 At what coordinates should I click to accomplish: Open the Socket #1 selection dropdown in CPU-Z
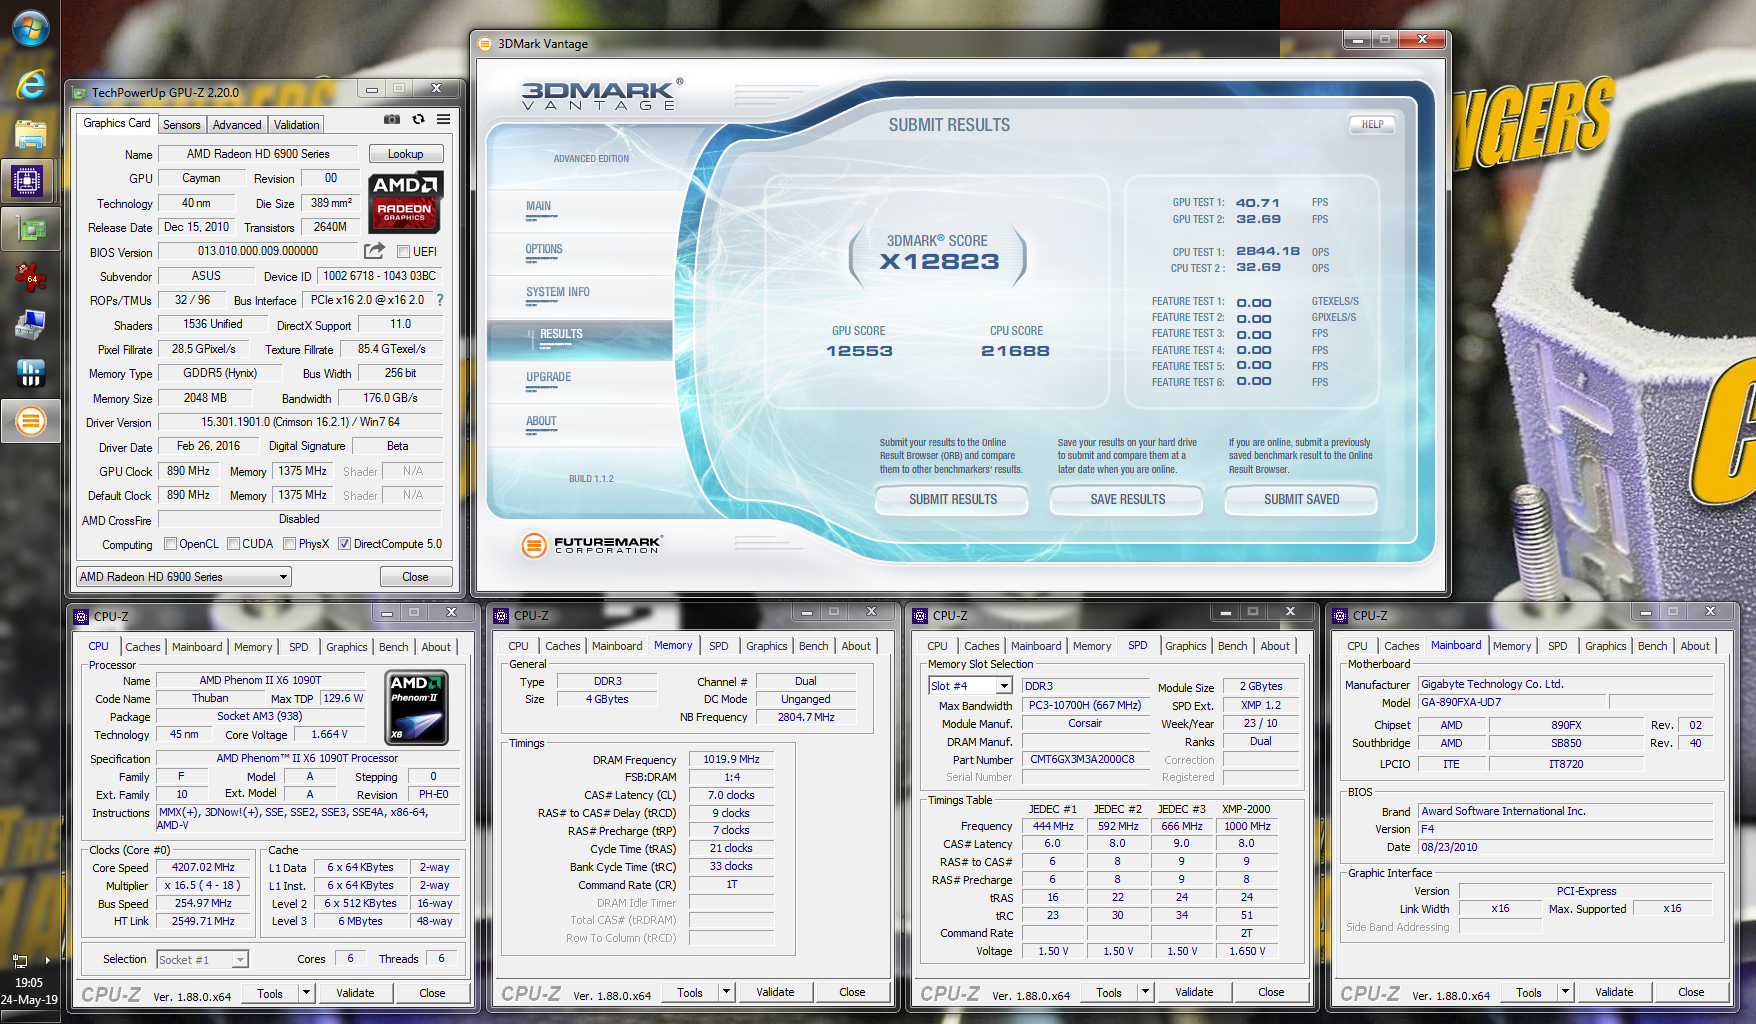coord(203,960)
